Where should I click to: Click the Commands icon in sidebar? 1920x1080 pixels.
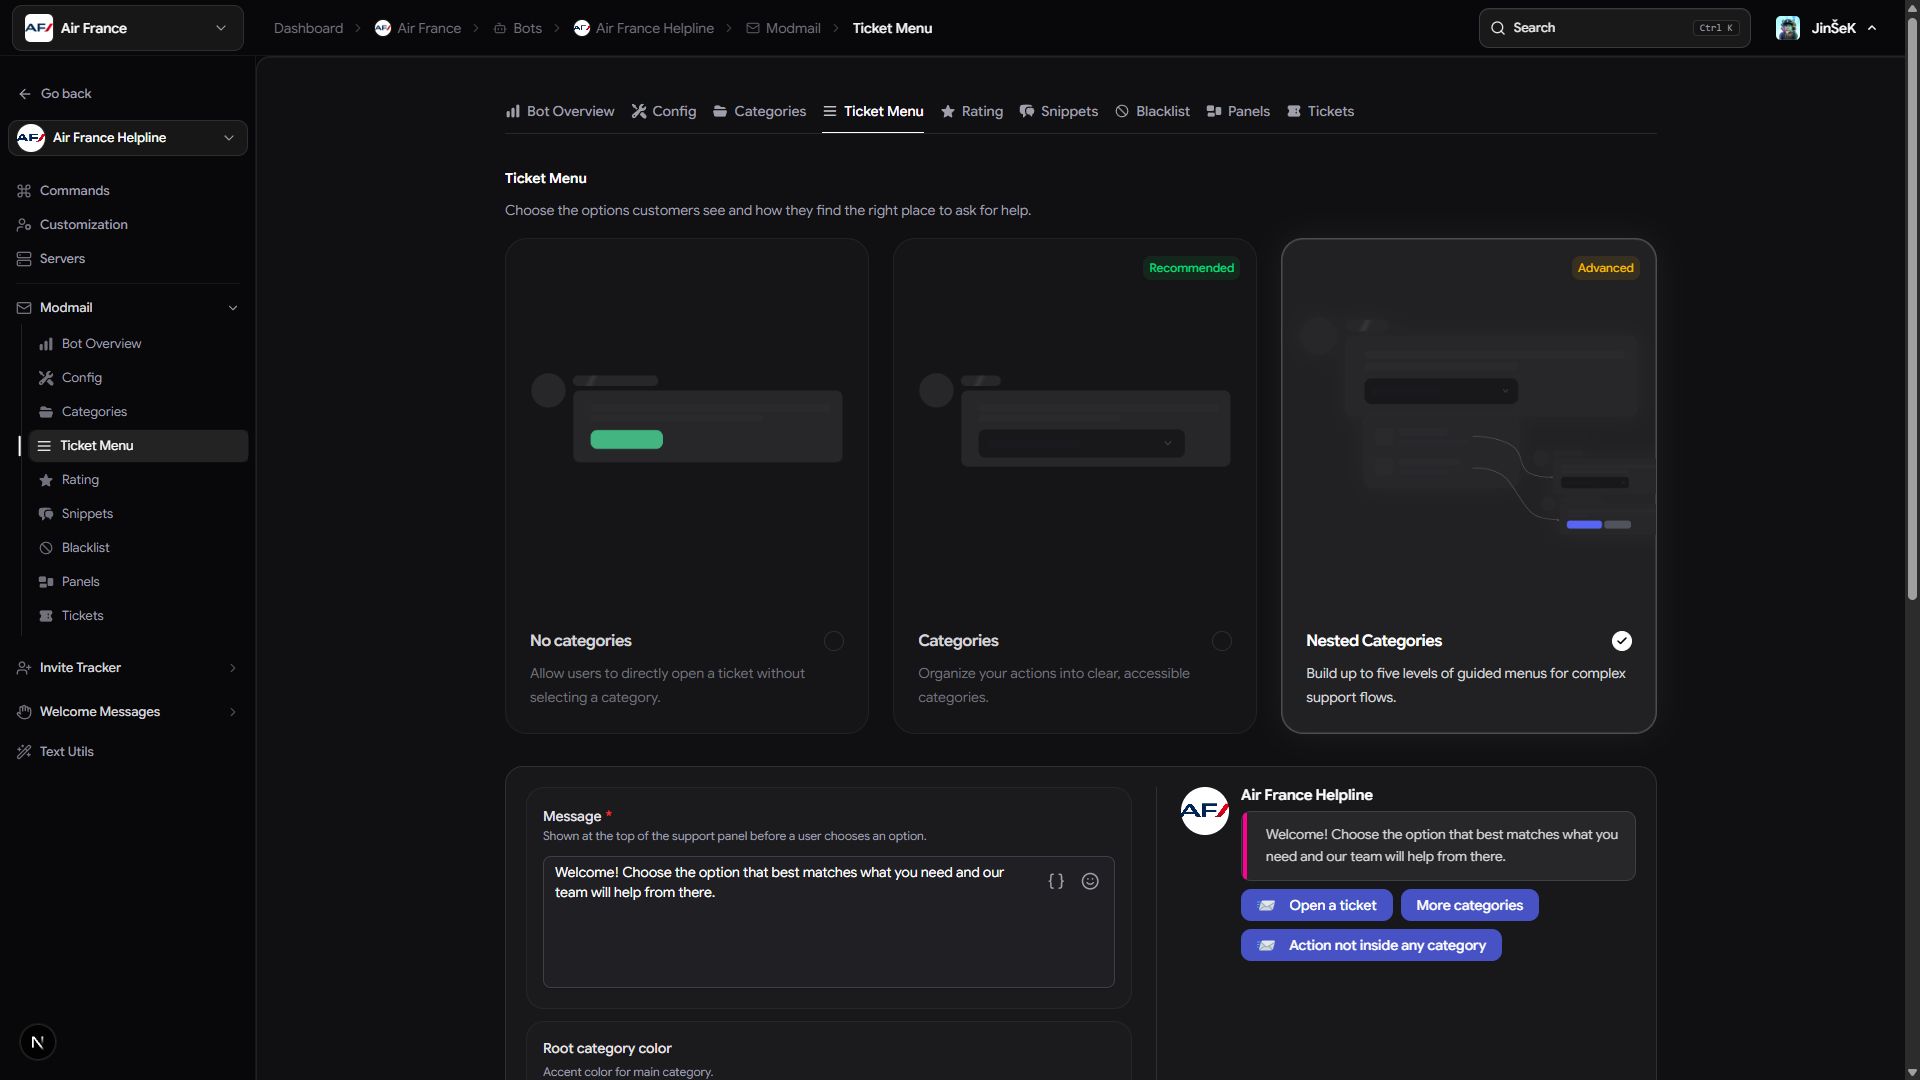click(24, 191)
